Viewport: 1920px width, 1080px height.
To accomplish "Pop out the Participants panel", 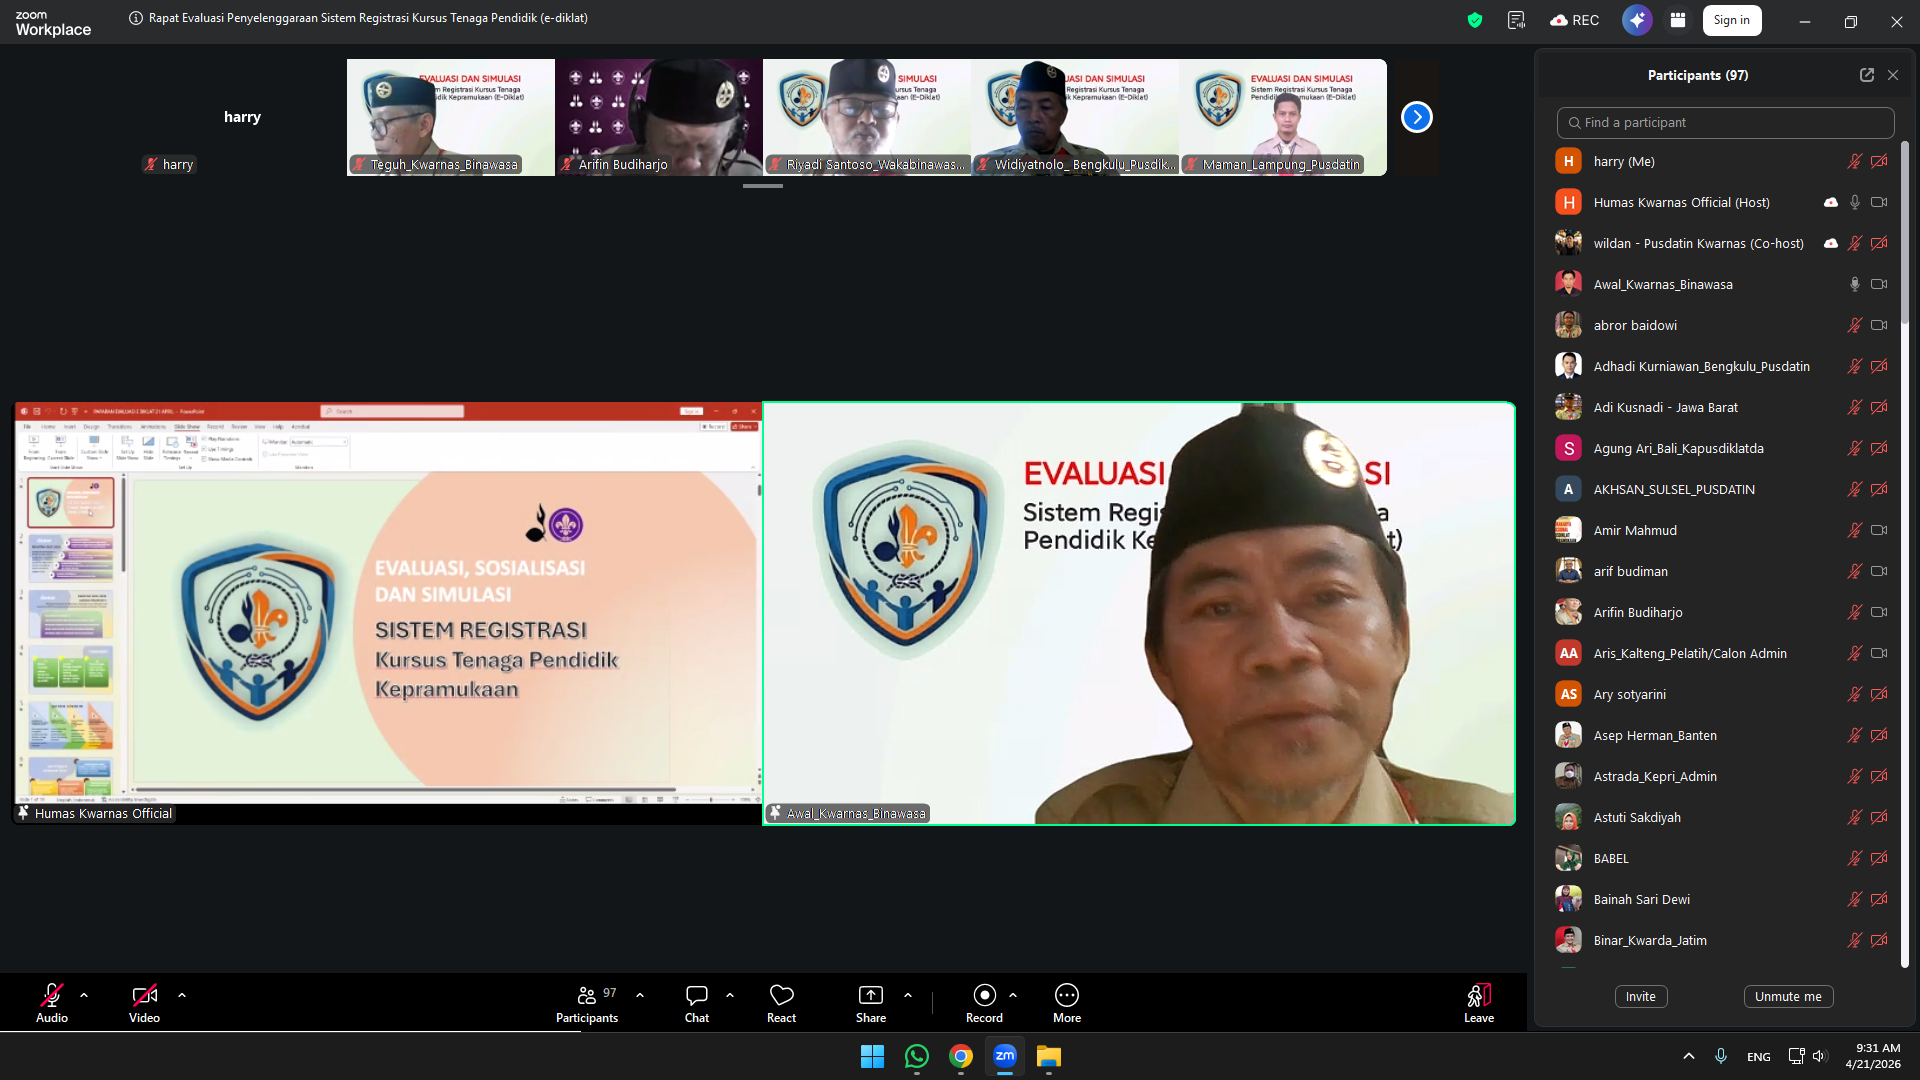I will [x=1866, y=75].
